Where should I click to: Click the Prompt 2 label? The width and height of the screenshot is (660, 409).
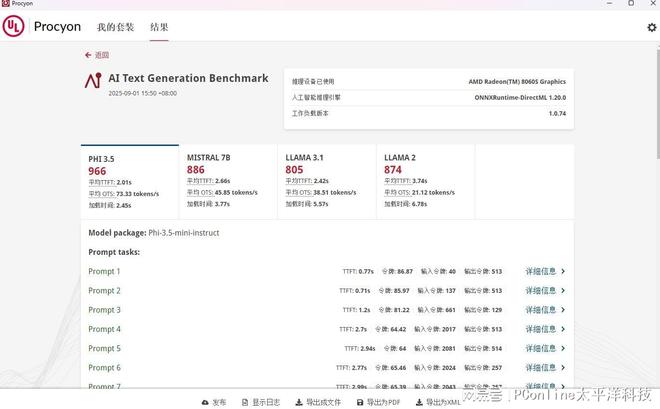click(x=104, y=291)
